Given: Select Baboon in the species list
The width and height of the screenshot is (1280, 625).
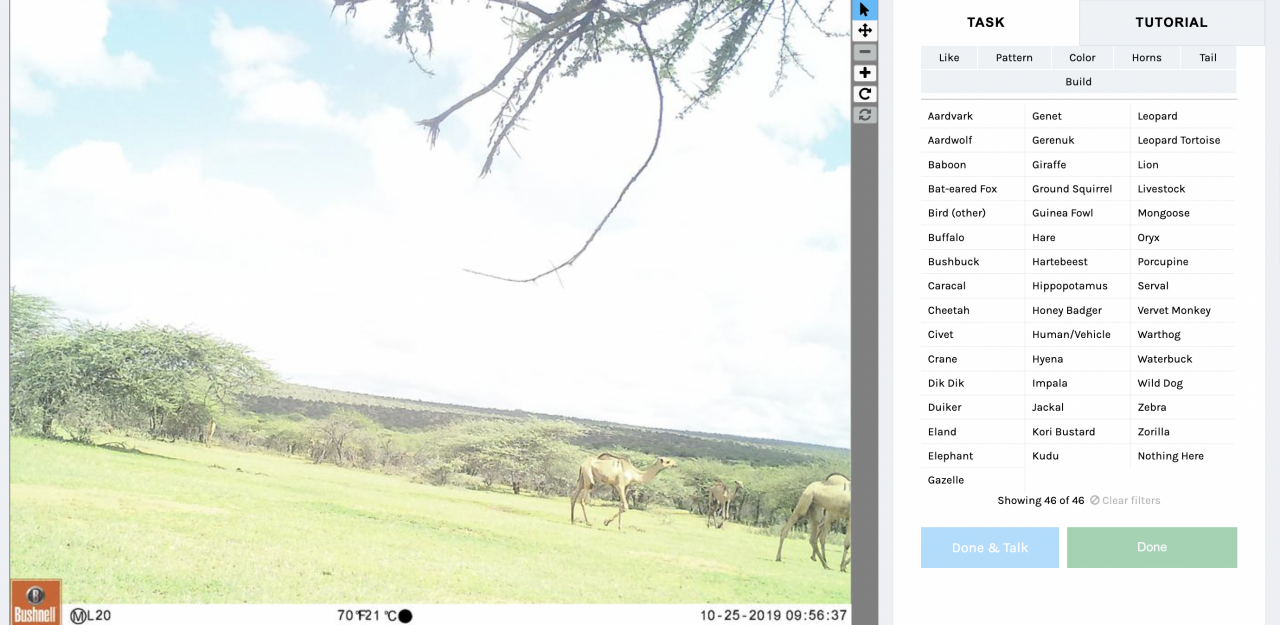Looking at the screenshot, I should point(973,165).
